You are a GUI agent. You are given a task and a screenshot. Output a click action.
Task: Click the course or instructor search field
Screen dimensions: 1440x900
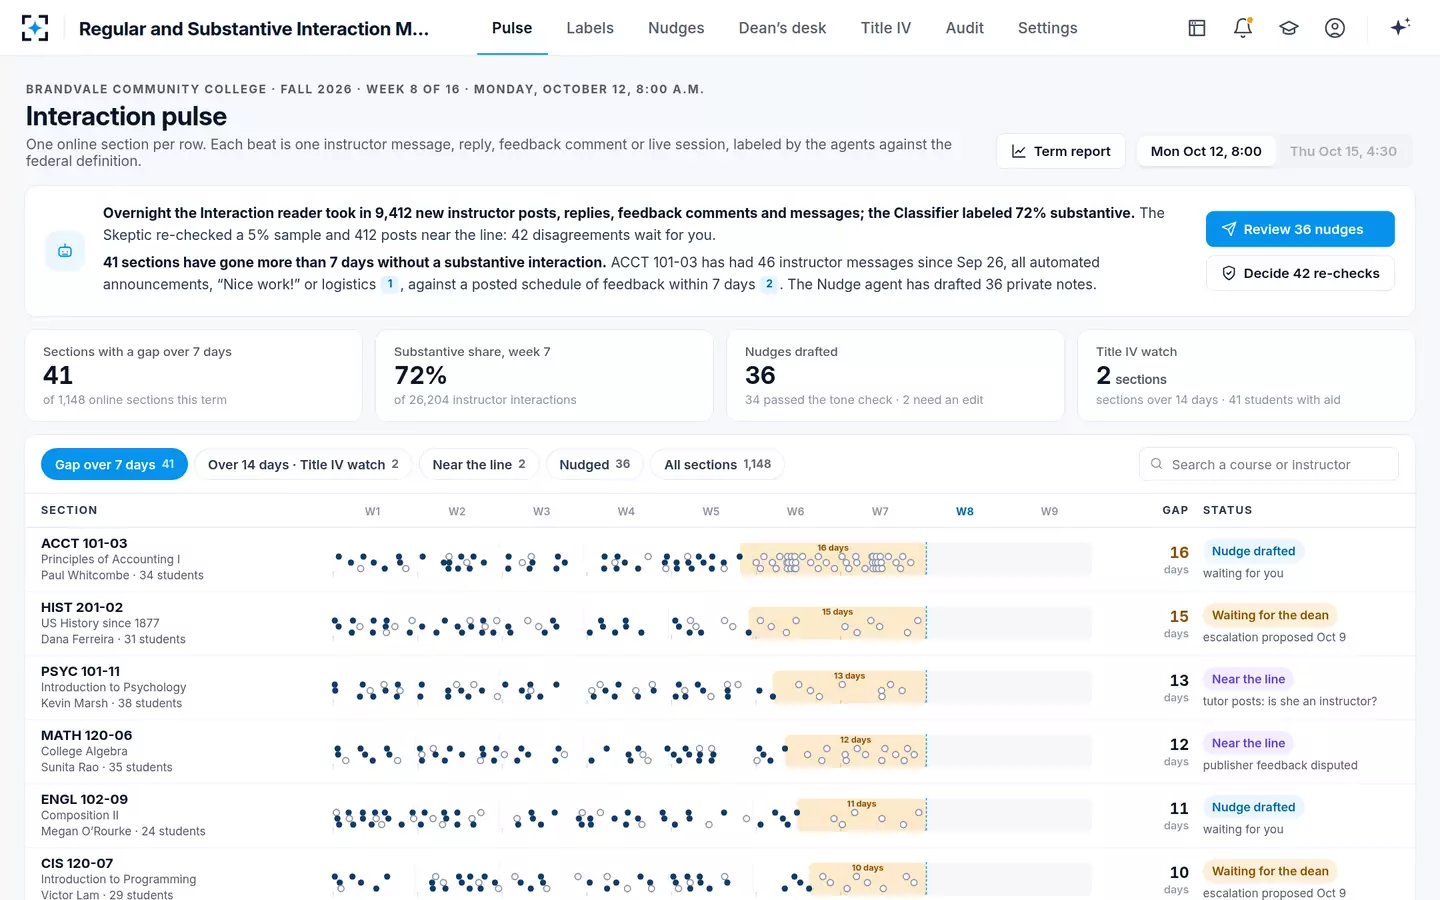click(1268, 464)
